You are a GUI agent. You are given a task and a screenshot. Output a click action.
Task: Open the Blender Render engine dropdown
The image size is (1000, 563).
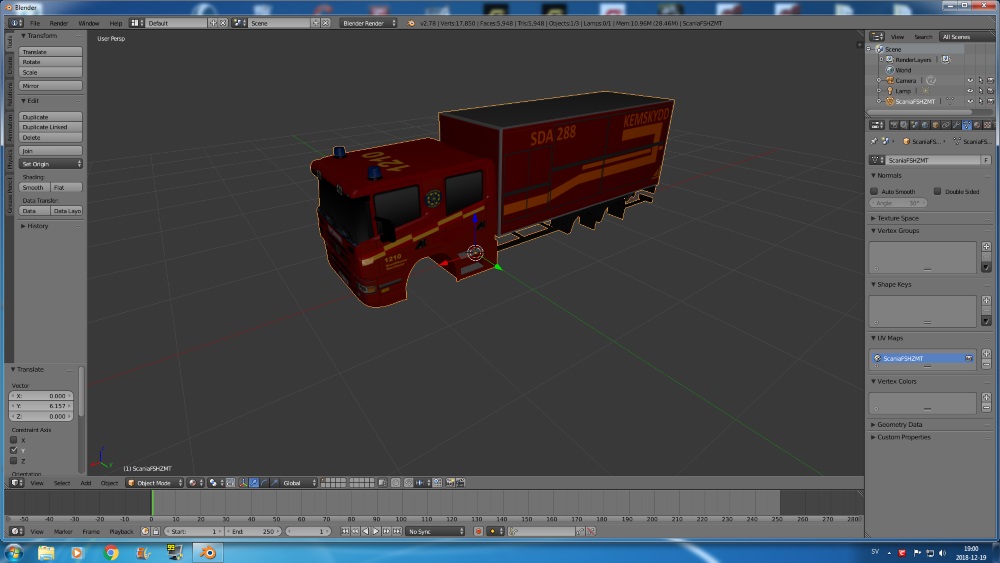tap(368, 23)
